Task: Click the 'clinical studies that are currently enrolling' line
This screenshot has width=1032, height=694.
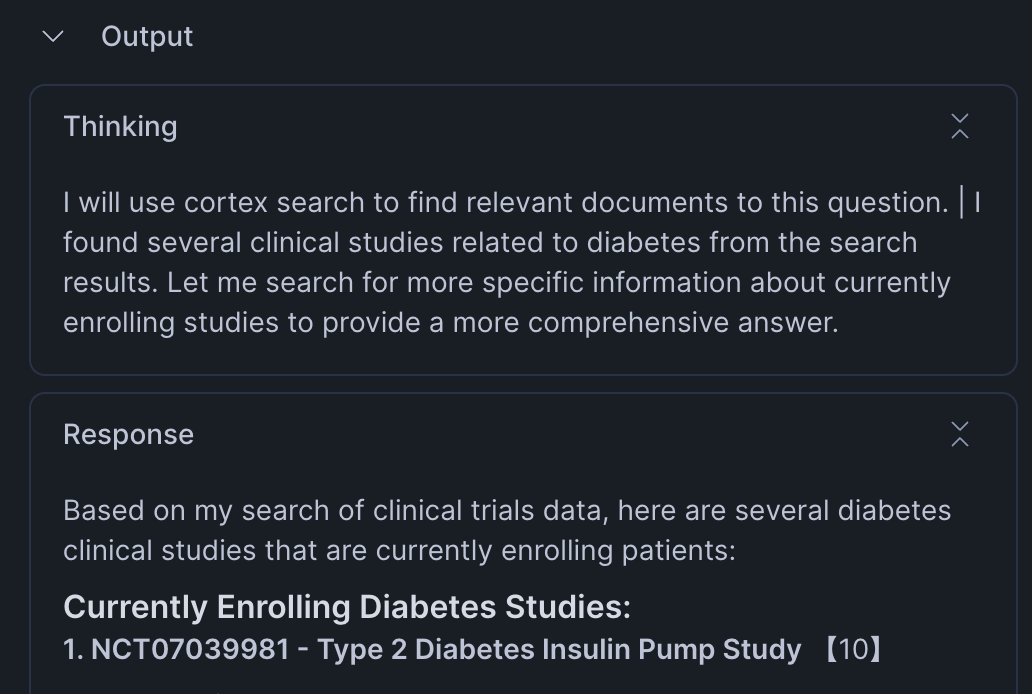Action: 399,551
